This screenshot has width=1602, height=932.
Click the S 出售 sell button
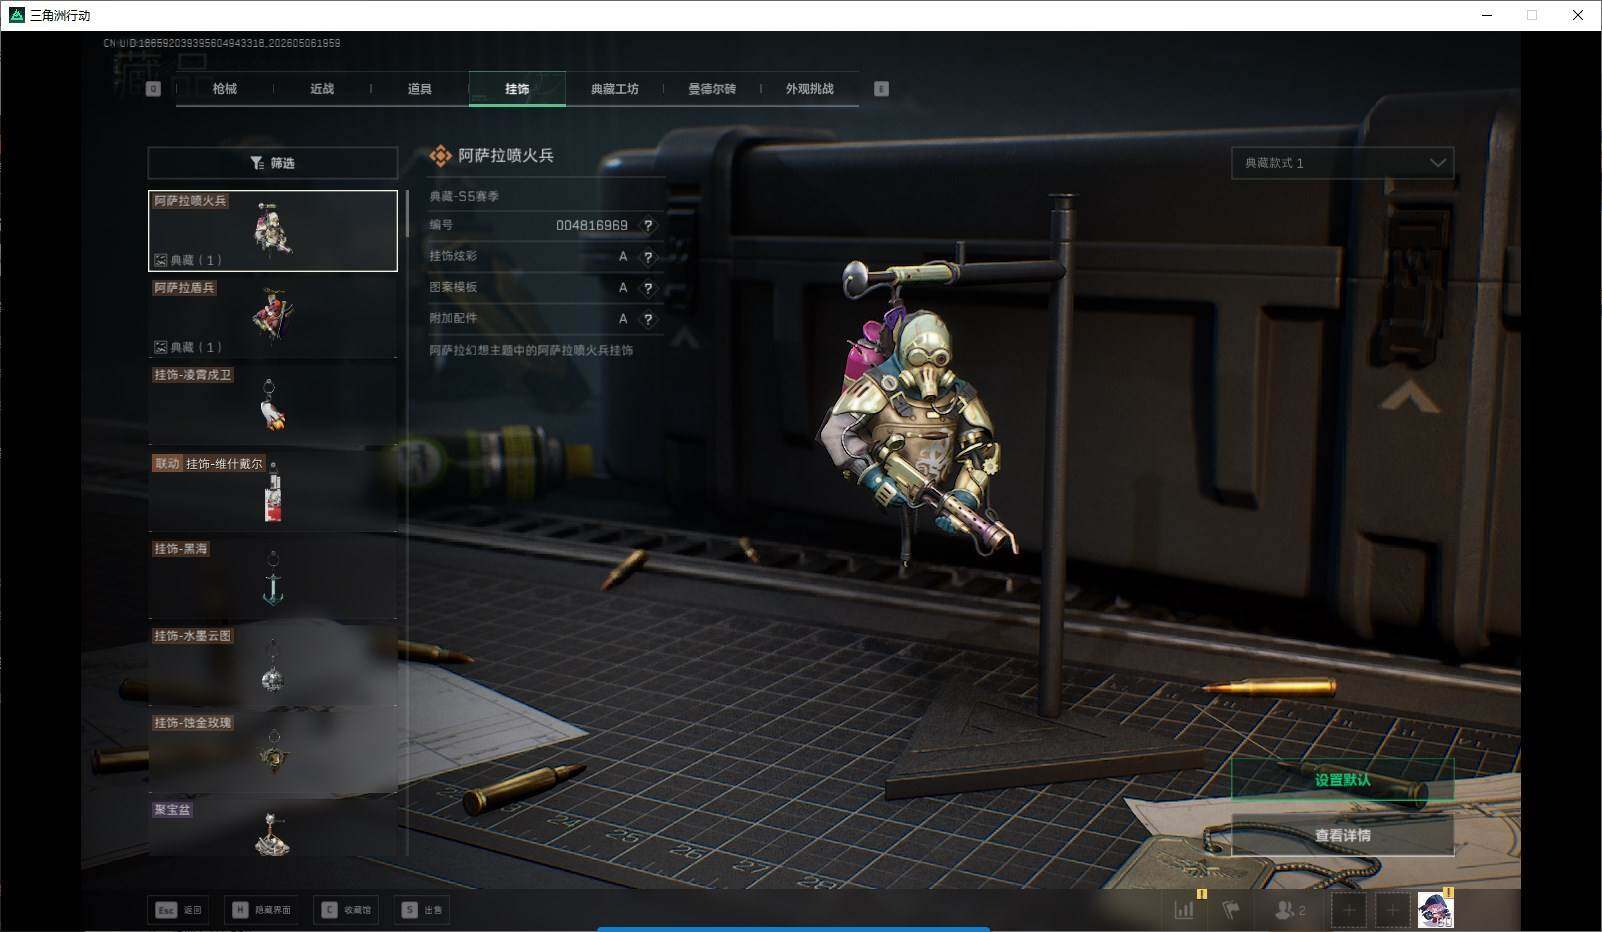pos(422,910)
